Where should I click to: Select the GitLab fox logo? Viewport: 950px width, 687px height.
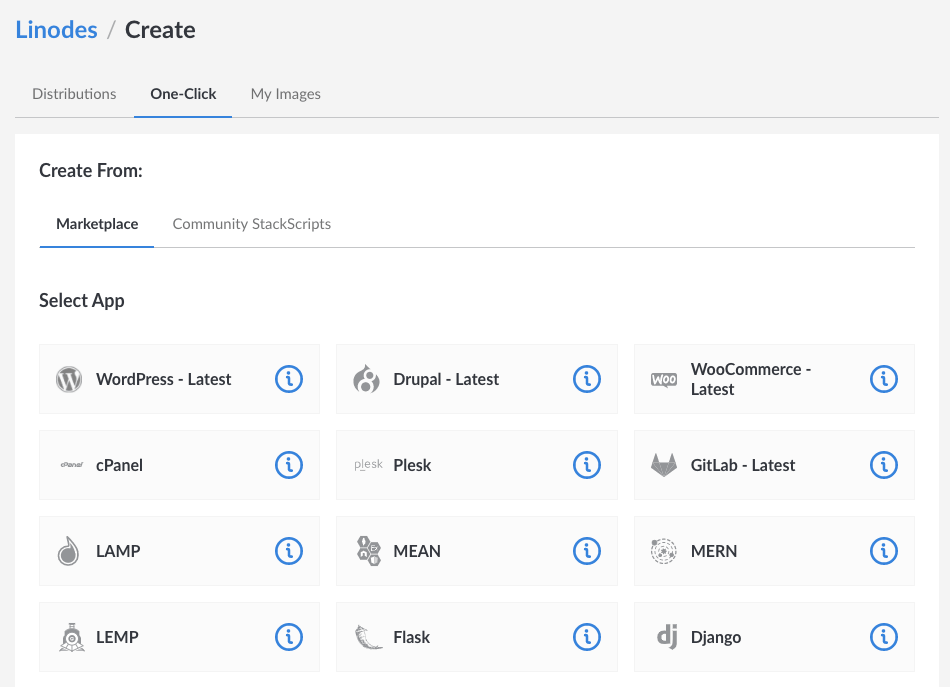(x=663, y=465)
